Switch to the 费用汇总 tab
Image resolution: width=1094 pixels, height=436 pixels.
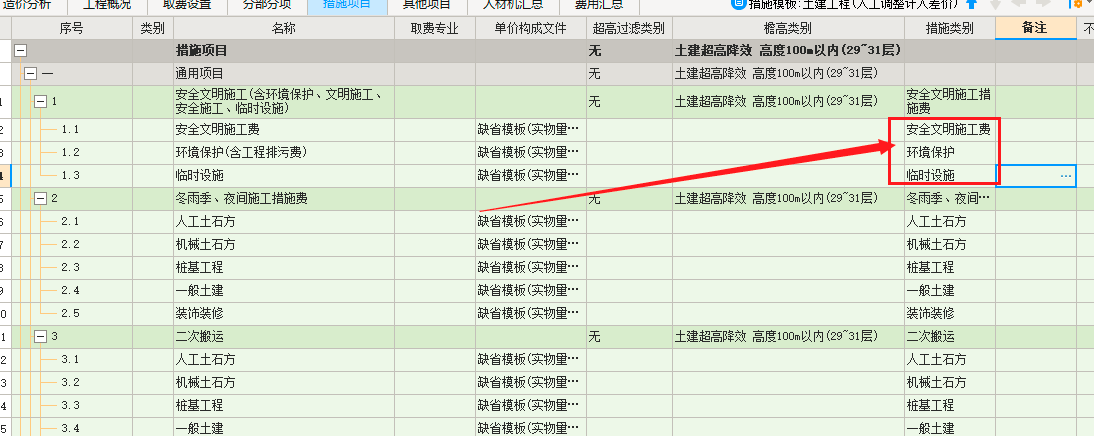(x=599, y=6)
